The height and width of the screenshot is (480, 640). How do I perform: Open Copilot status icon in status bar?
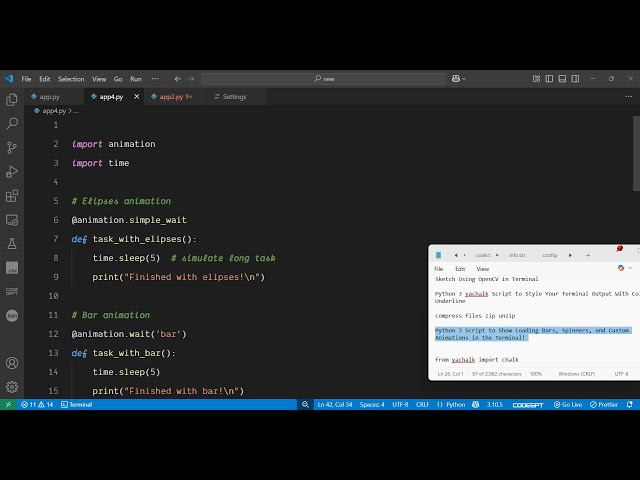click(476, 404)
